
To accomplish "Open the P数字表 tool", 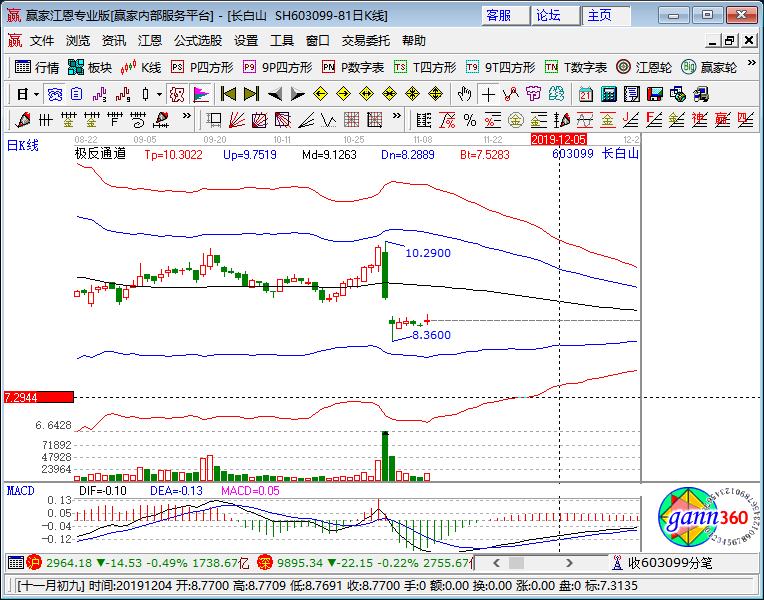I will [353, 67].
